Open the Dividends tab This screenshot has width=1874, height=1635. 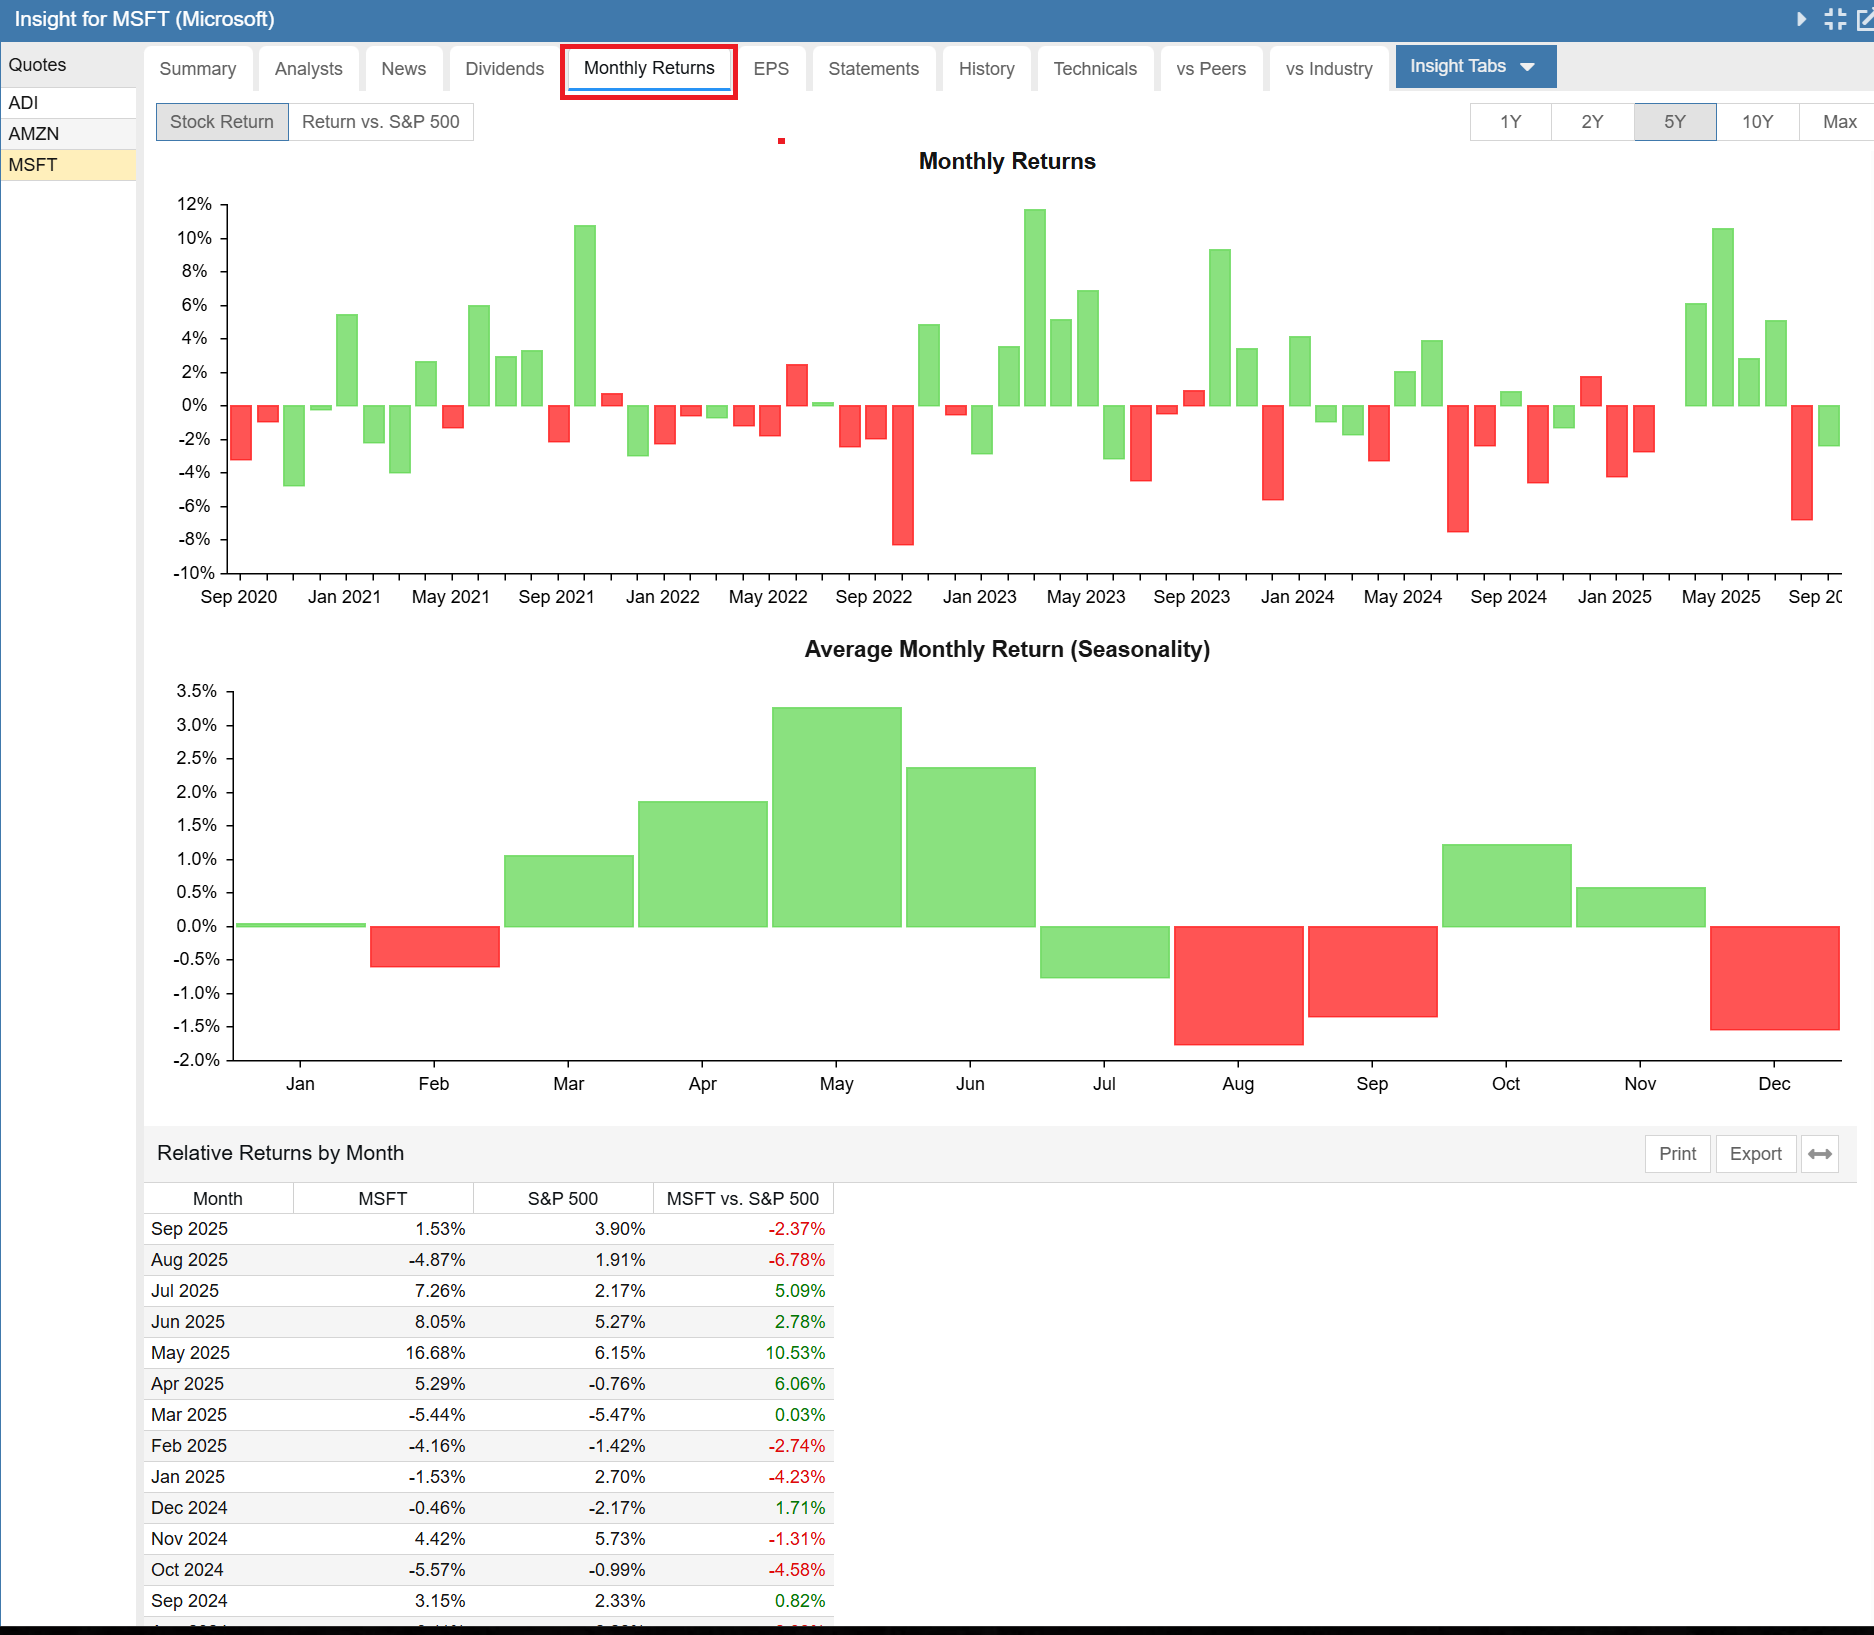[504, 69]
